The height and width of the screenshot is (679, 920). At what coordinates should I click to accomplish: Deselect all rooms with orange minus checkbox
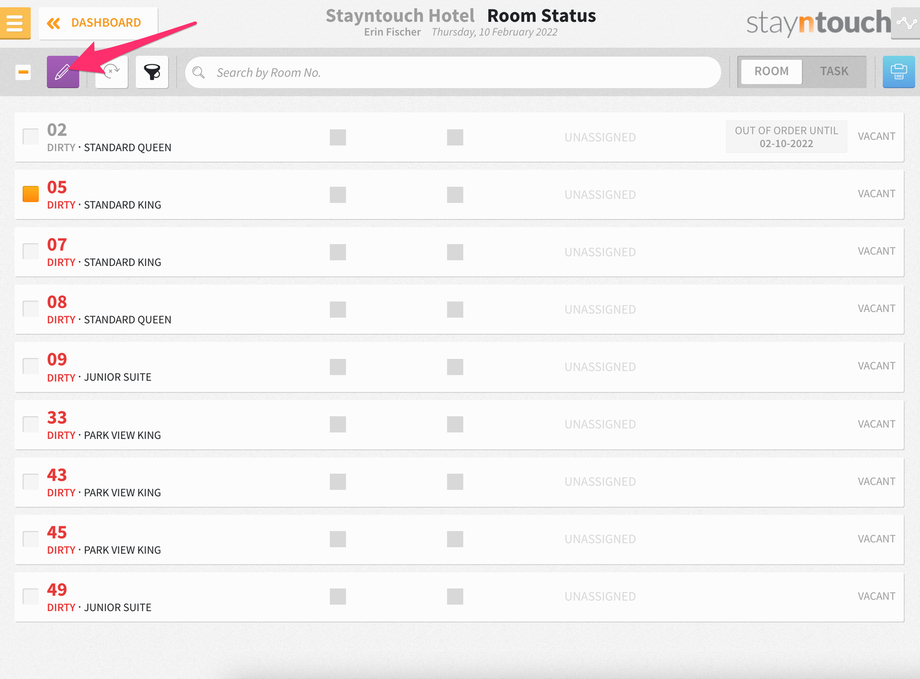coord(23,72)
